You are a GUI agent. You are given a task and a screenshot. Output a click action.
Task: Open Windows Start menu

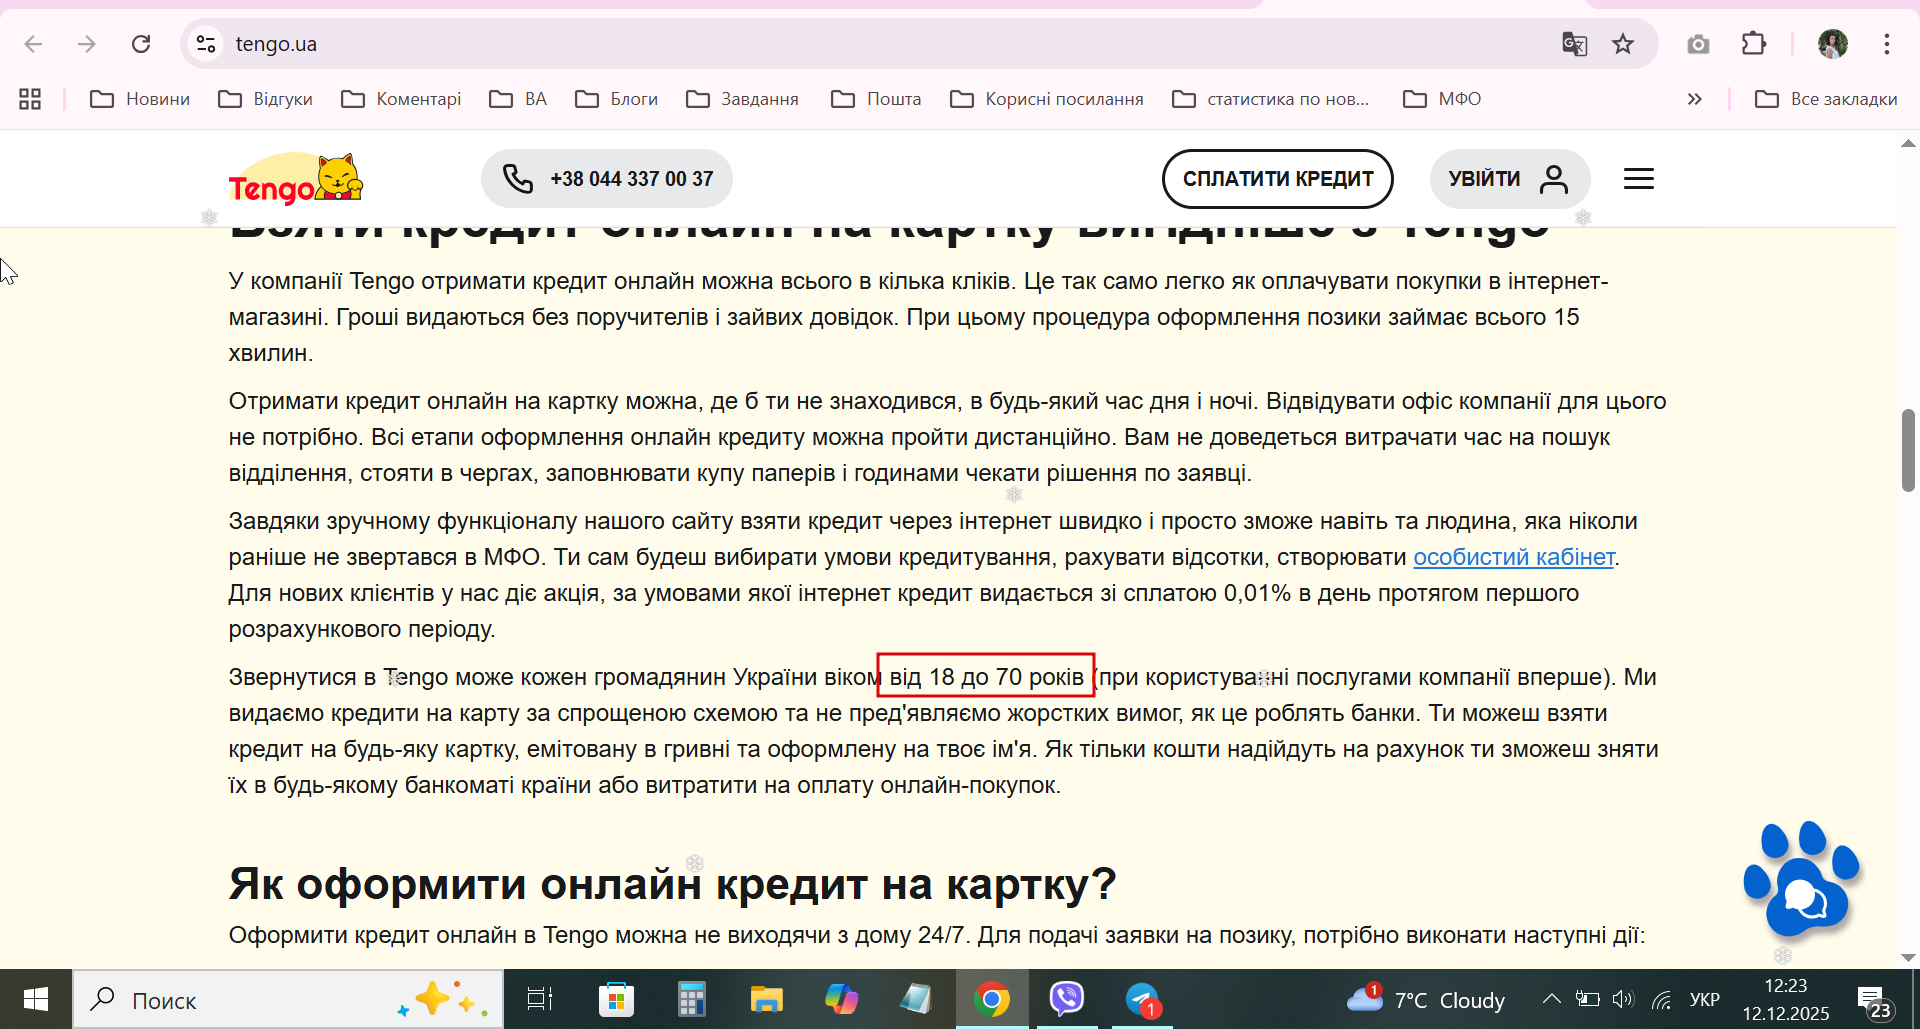36,999
